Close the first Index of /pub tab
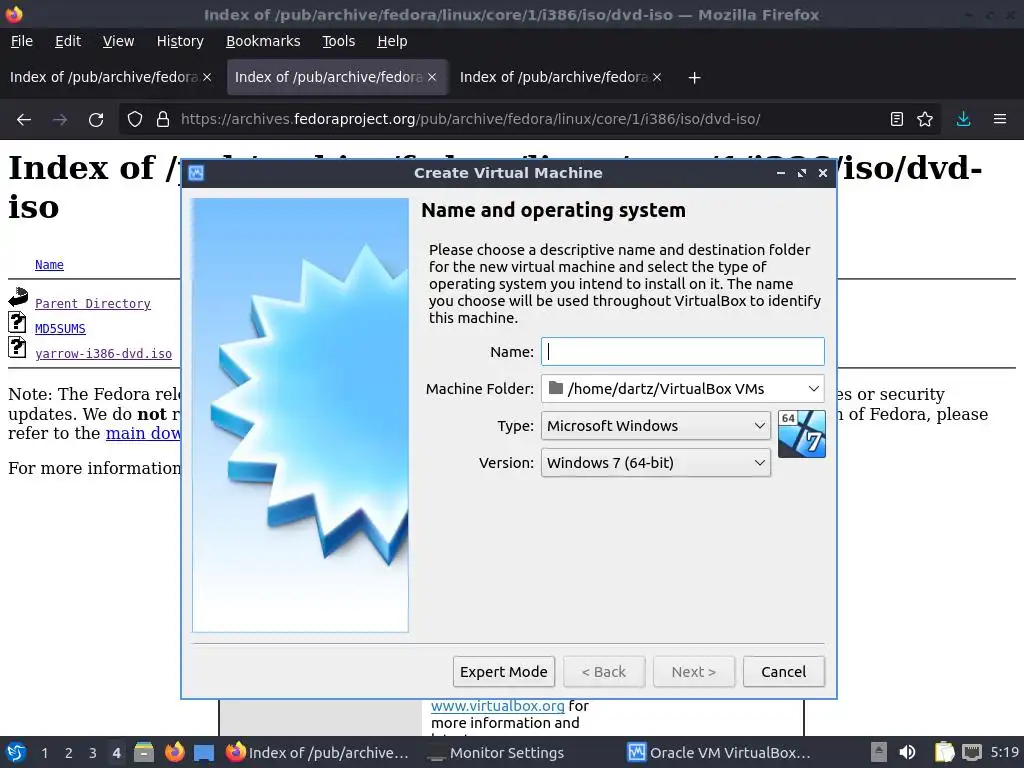 (207, 77)
